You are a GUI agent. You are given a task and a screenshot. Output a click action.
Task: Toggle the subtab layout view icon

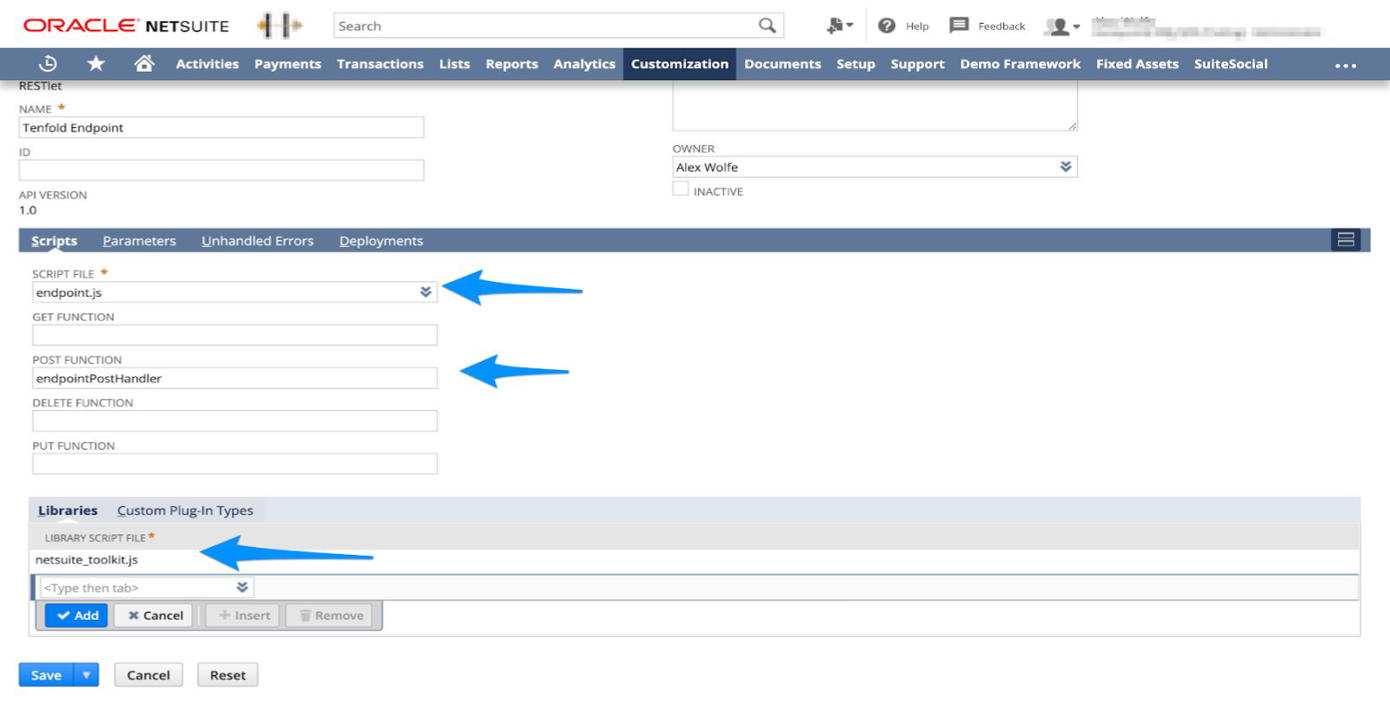click(x=1345, y=240)
